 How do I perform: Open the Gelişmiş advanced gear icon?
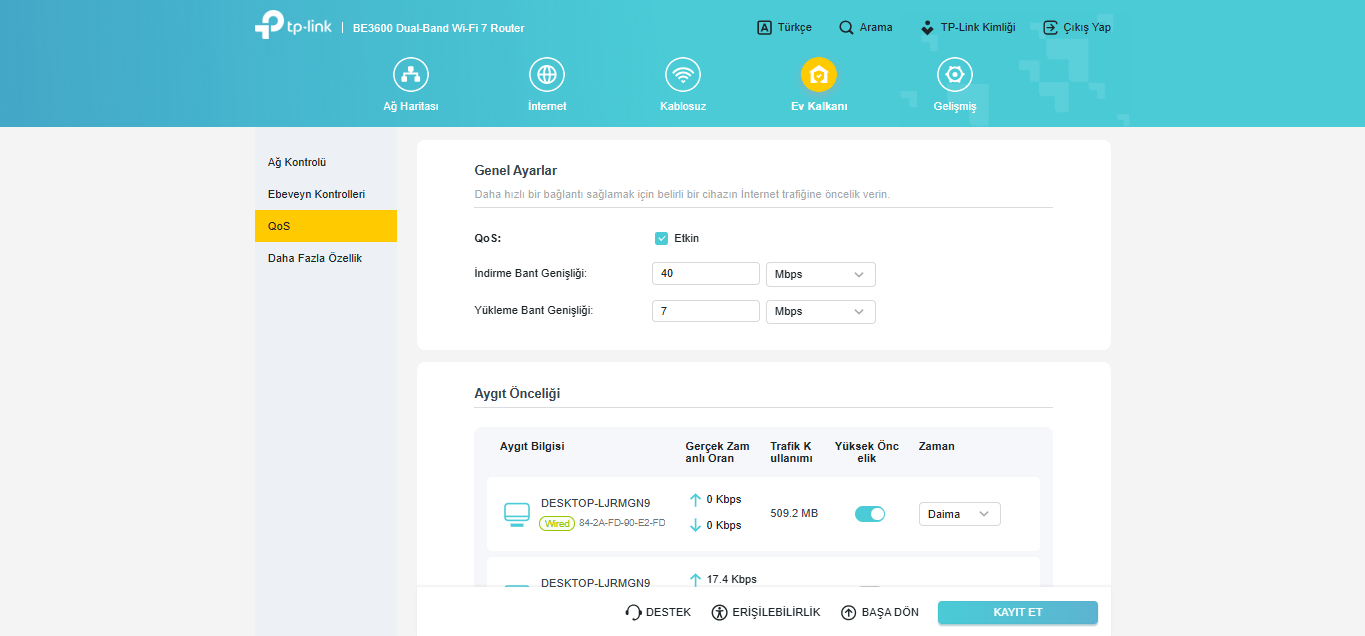pos(955,74)
